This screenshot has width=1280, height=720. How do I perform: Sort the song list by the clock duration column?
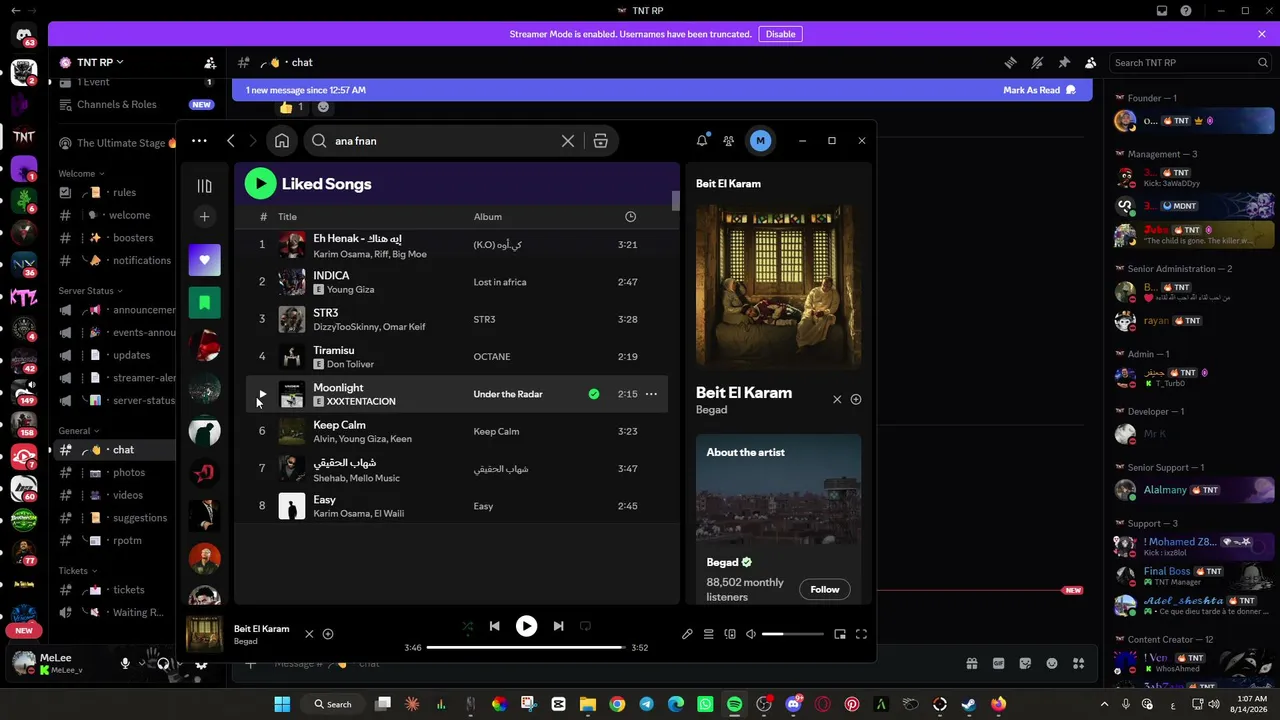[630, 217]
